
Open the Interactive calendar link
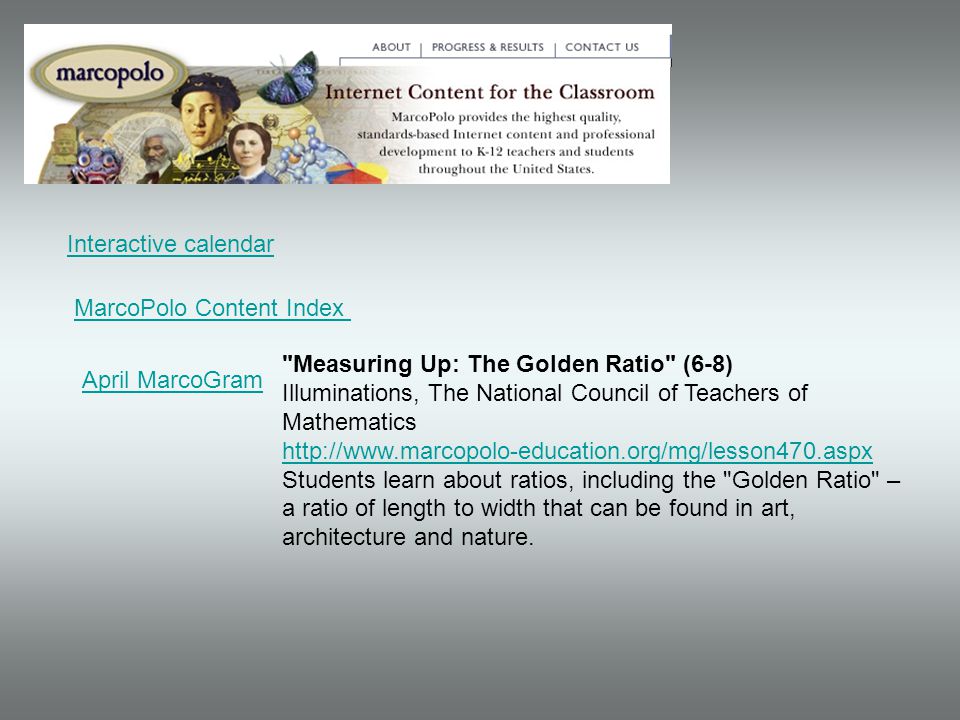tap(170, 244)
